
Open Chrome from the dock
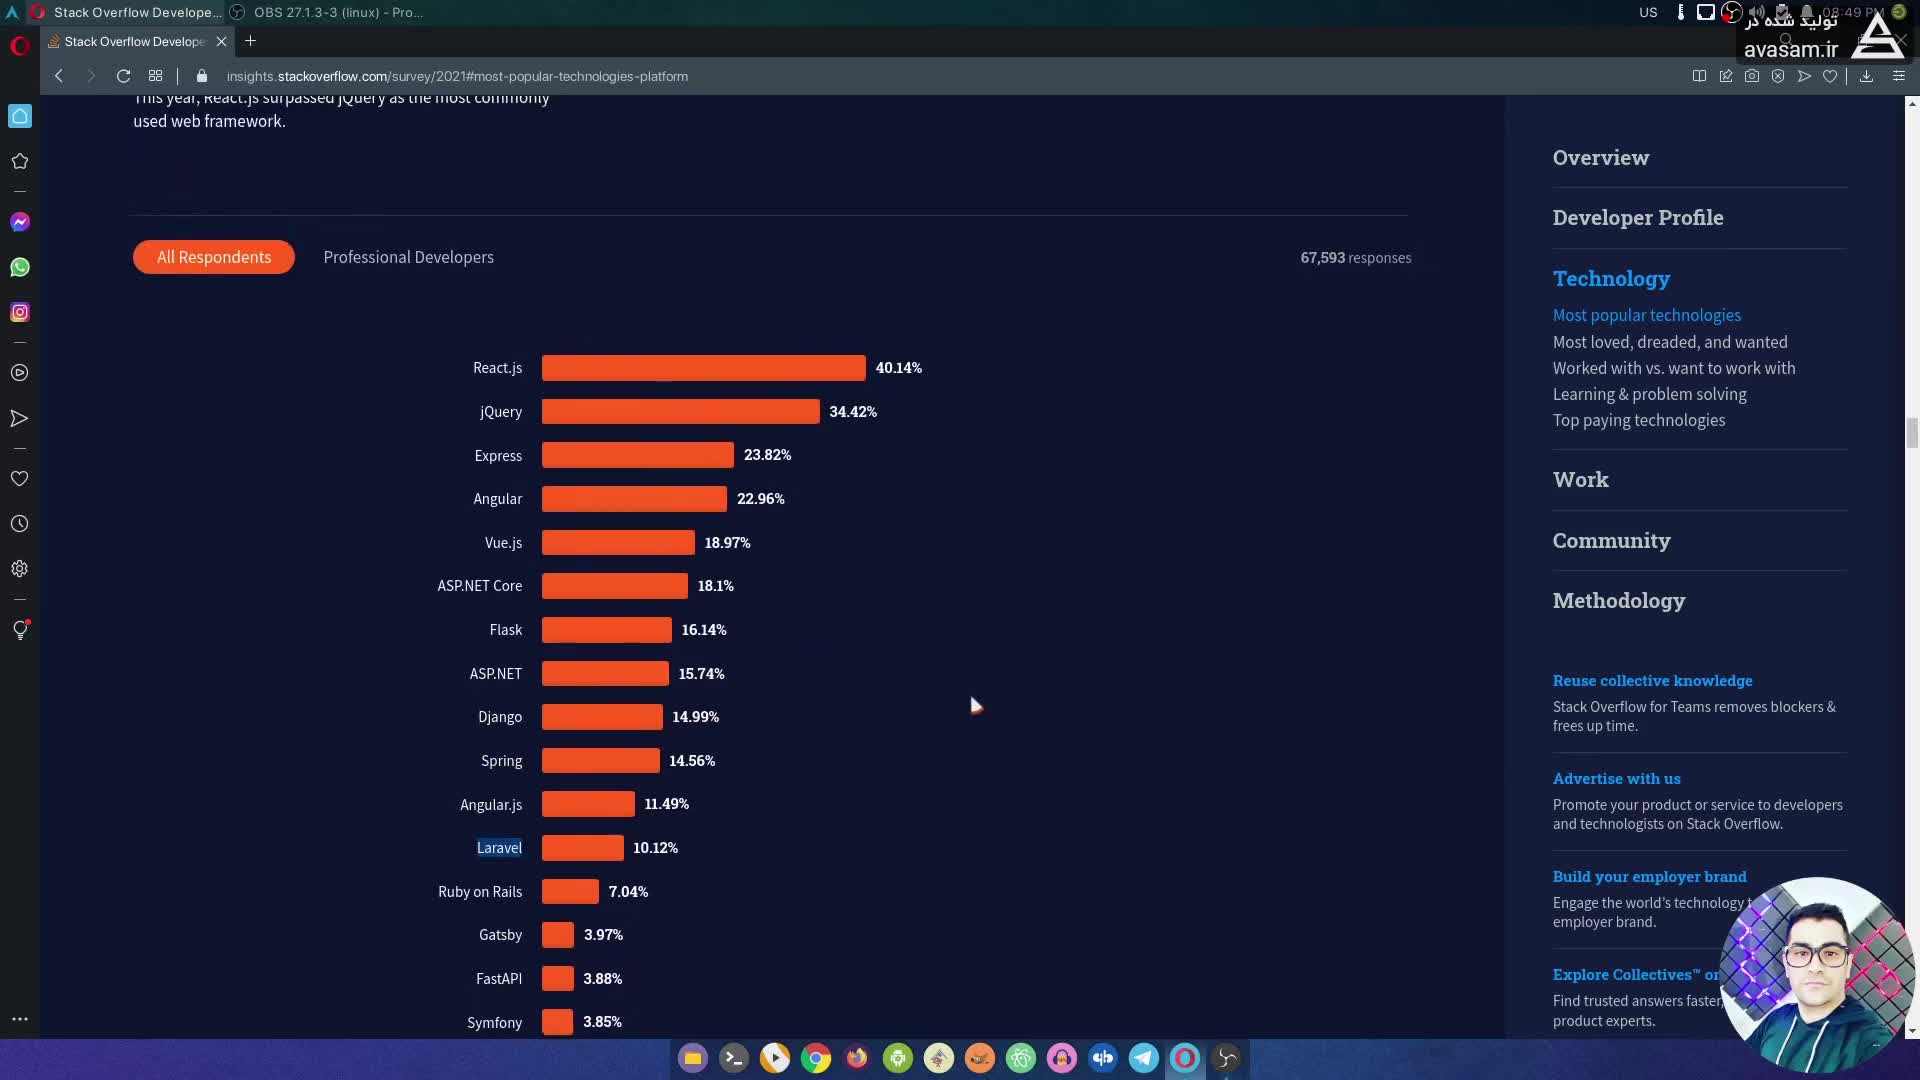[816, 1058]
